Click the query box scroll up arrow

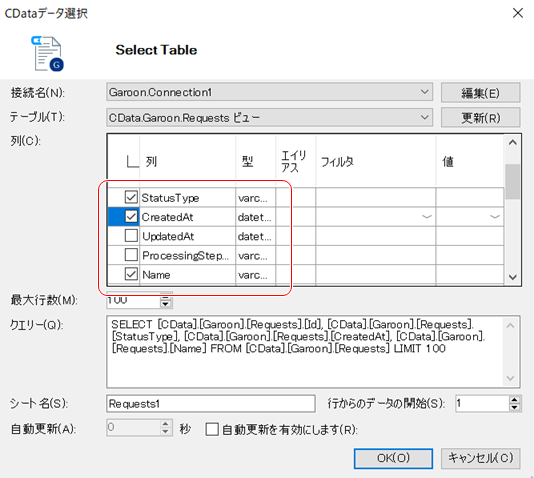coord(510,326)
